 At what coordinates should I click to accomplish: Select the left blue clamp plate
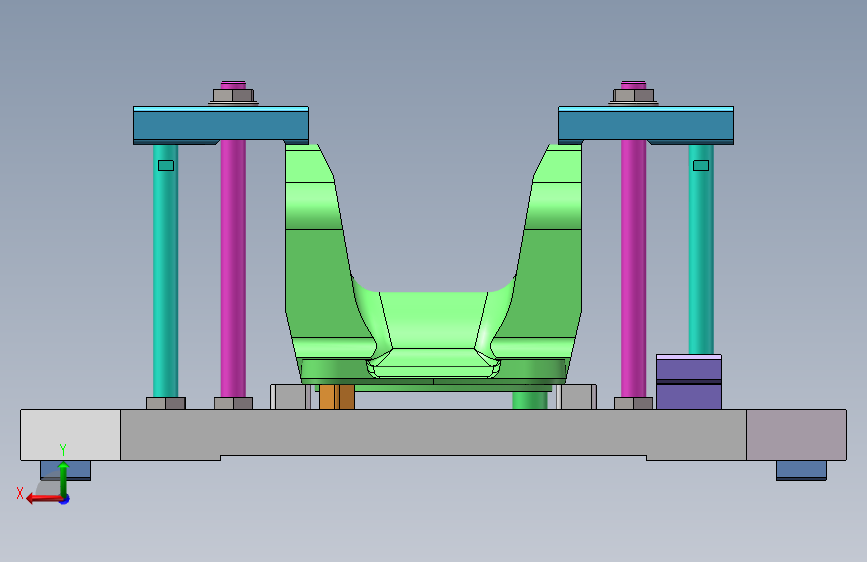(x=221, y=126)
